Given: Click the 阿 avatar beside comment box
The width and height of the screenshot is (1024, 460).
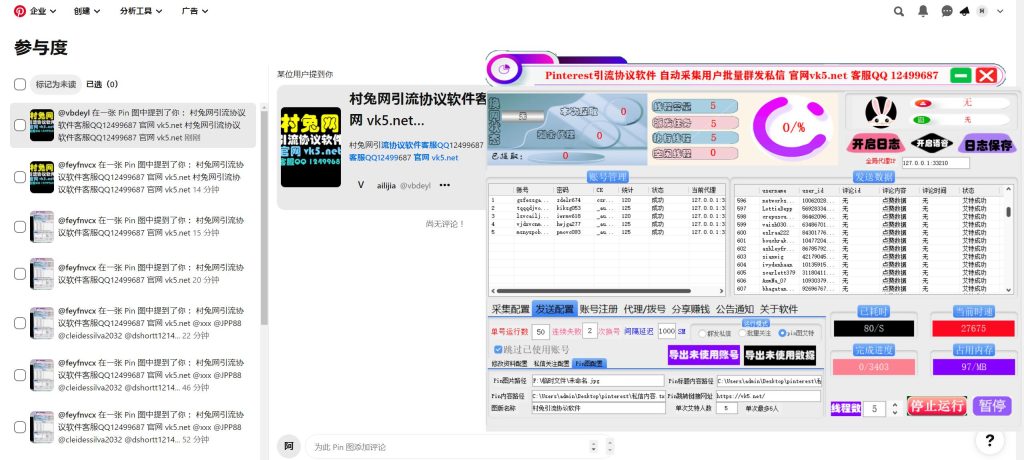Looking at the screenshot, I should click(289, 446).
